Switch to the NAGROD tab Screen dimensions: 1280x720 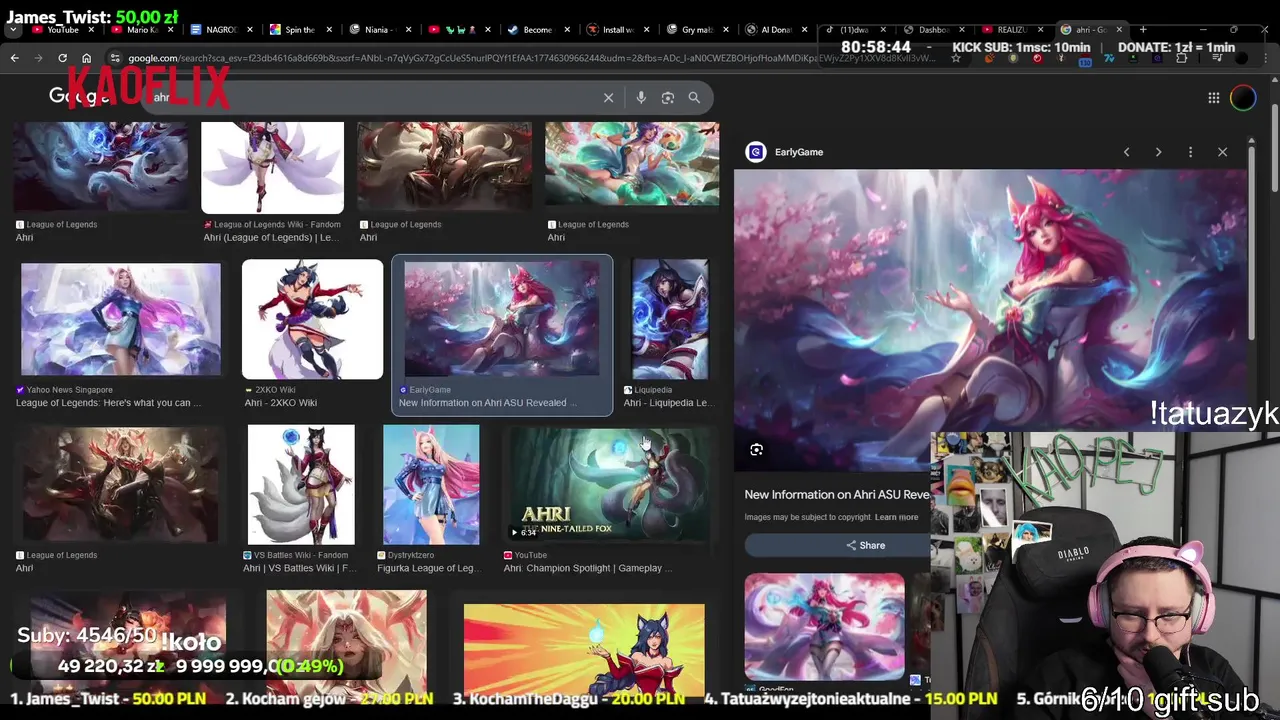pyautogui.click(x=220, y=30)
